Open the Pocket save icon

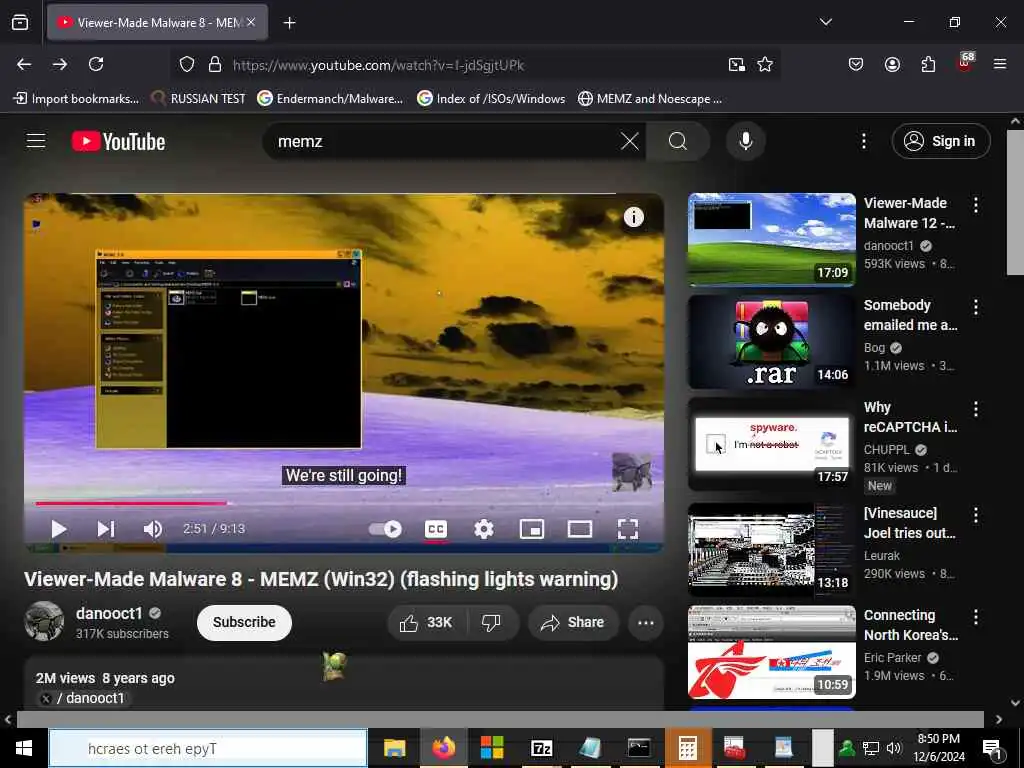point(856,64)
